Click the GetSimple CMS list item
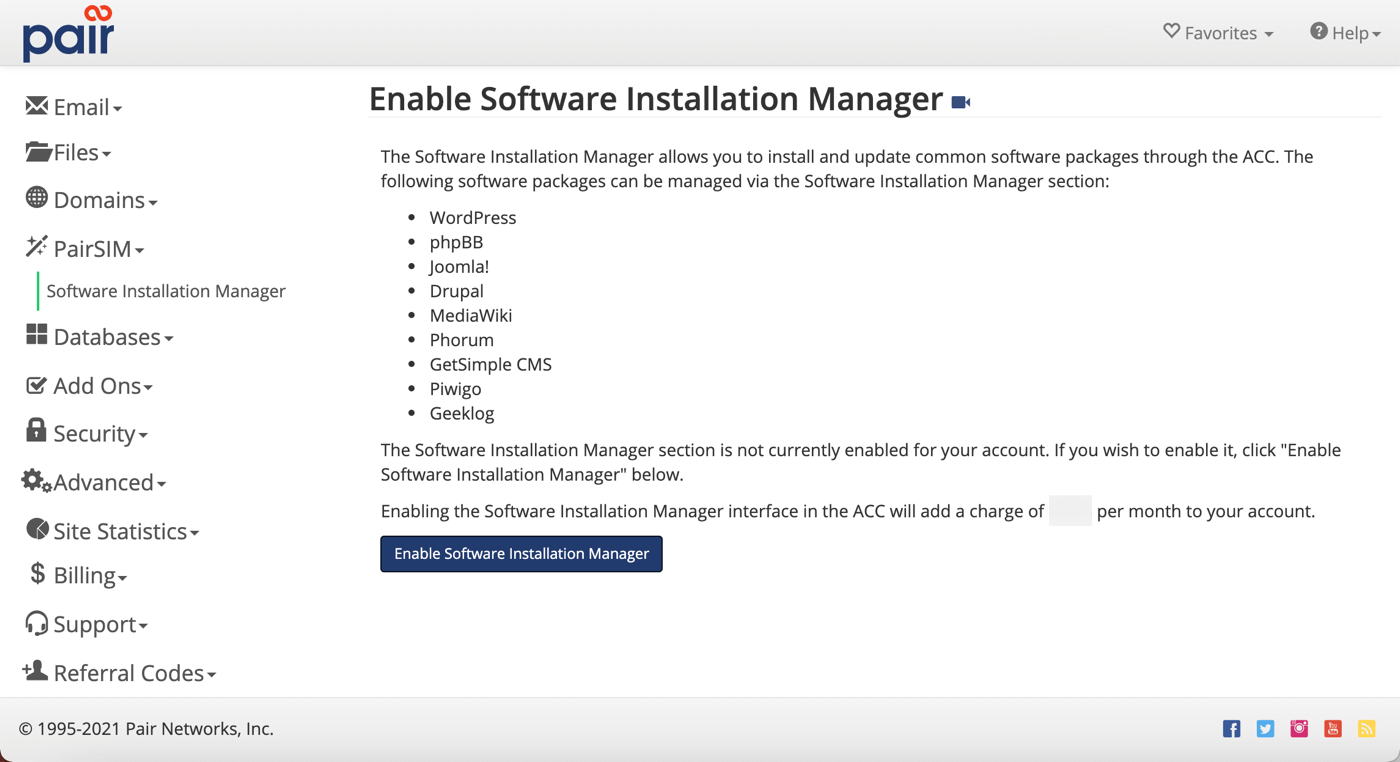The image size is (1400, 762). pos(491,364)
